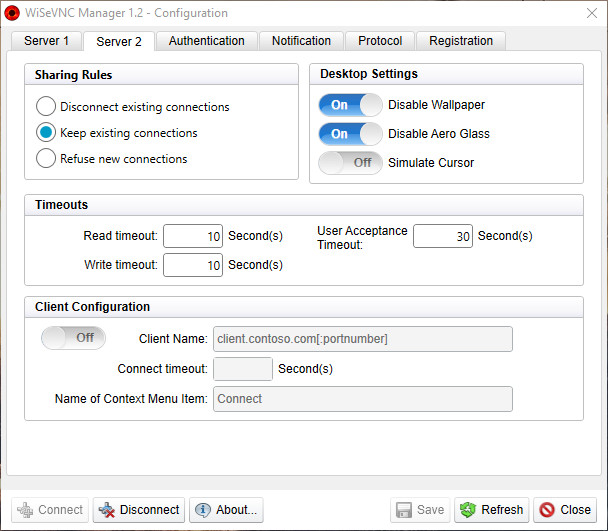The height and width of the screenshot is (531, 608).
Task: Click the 'Client Name:' label
Action: [x=173, y=339]
